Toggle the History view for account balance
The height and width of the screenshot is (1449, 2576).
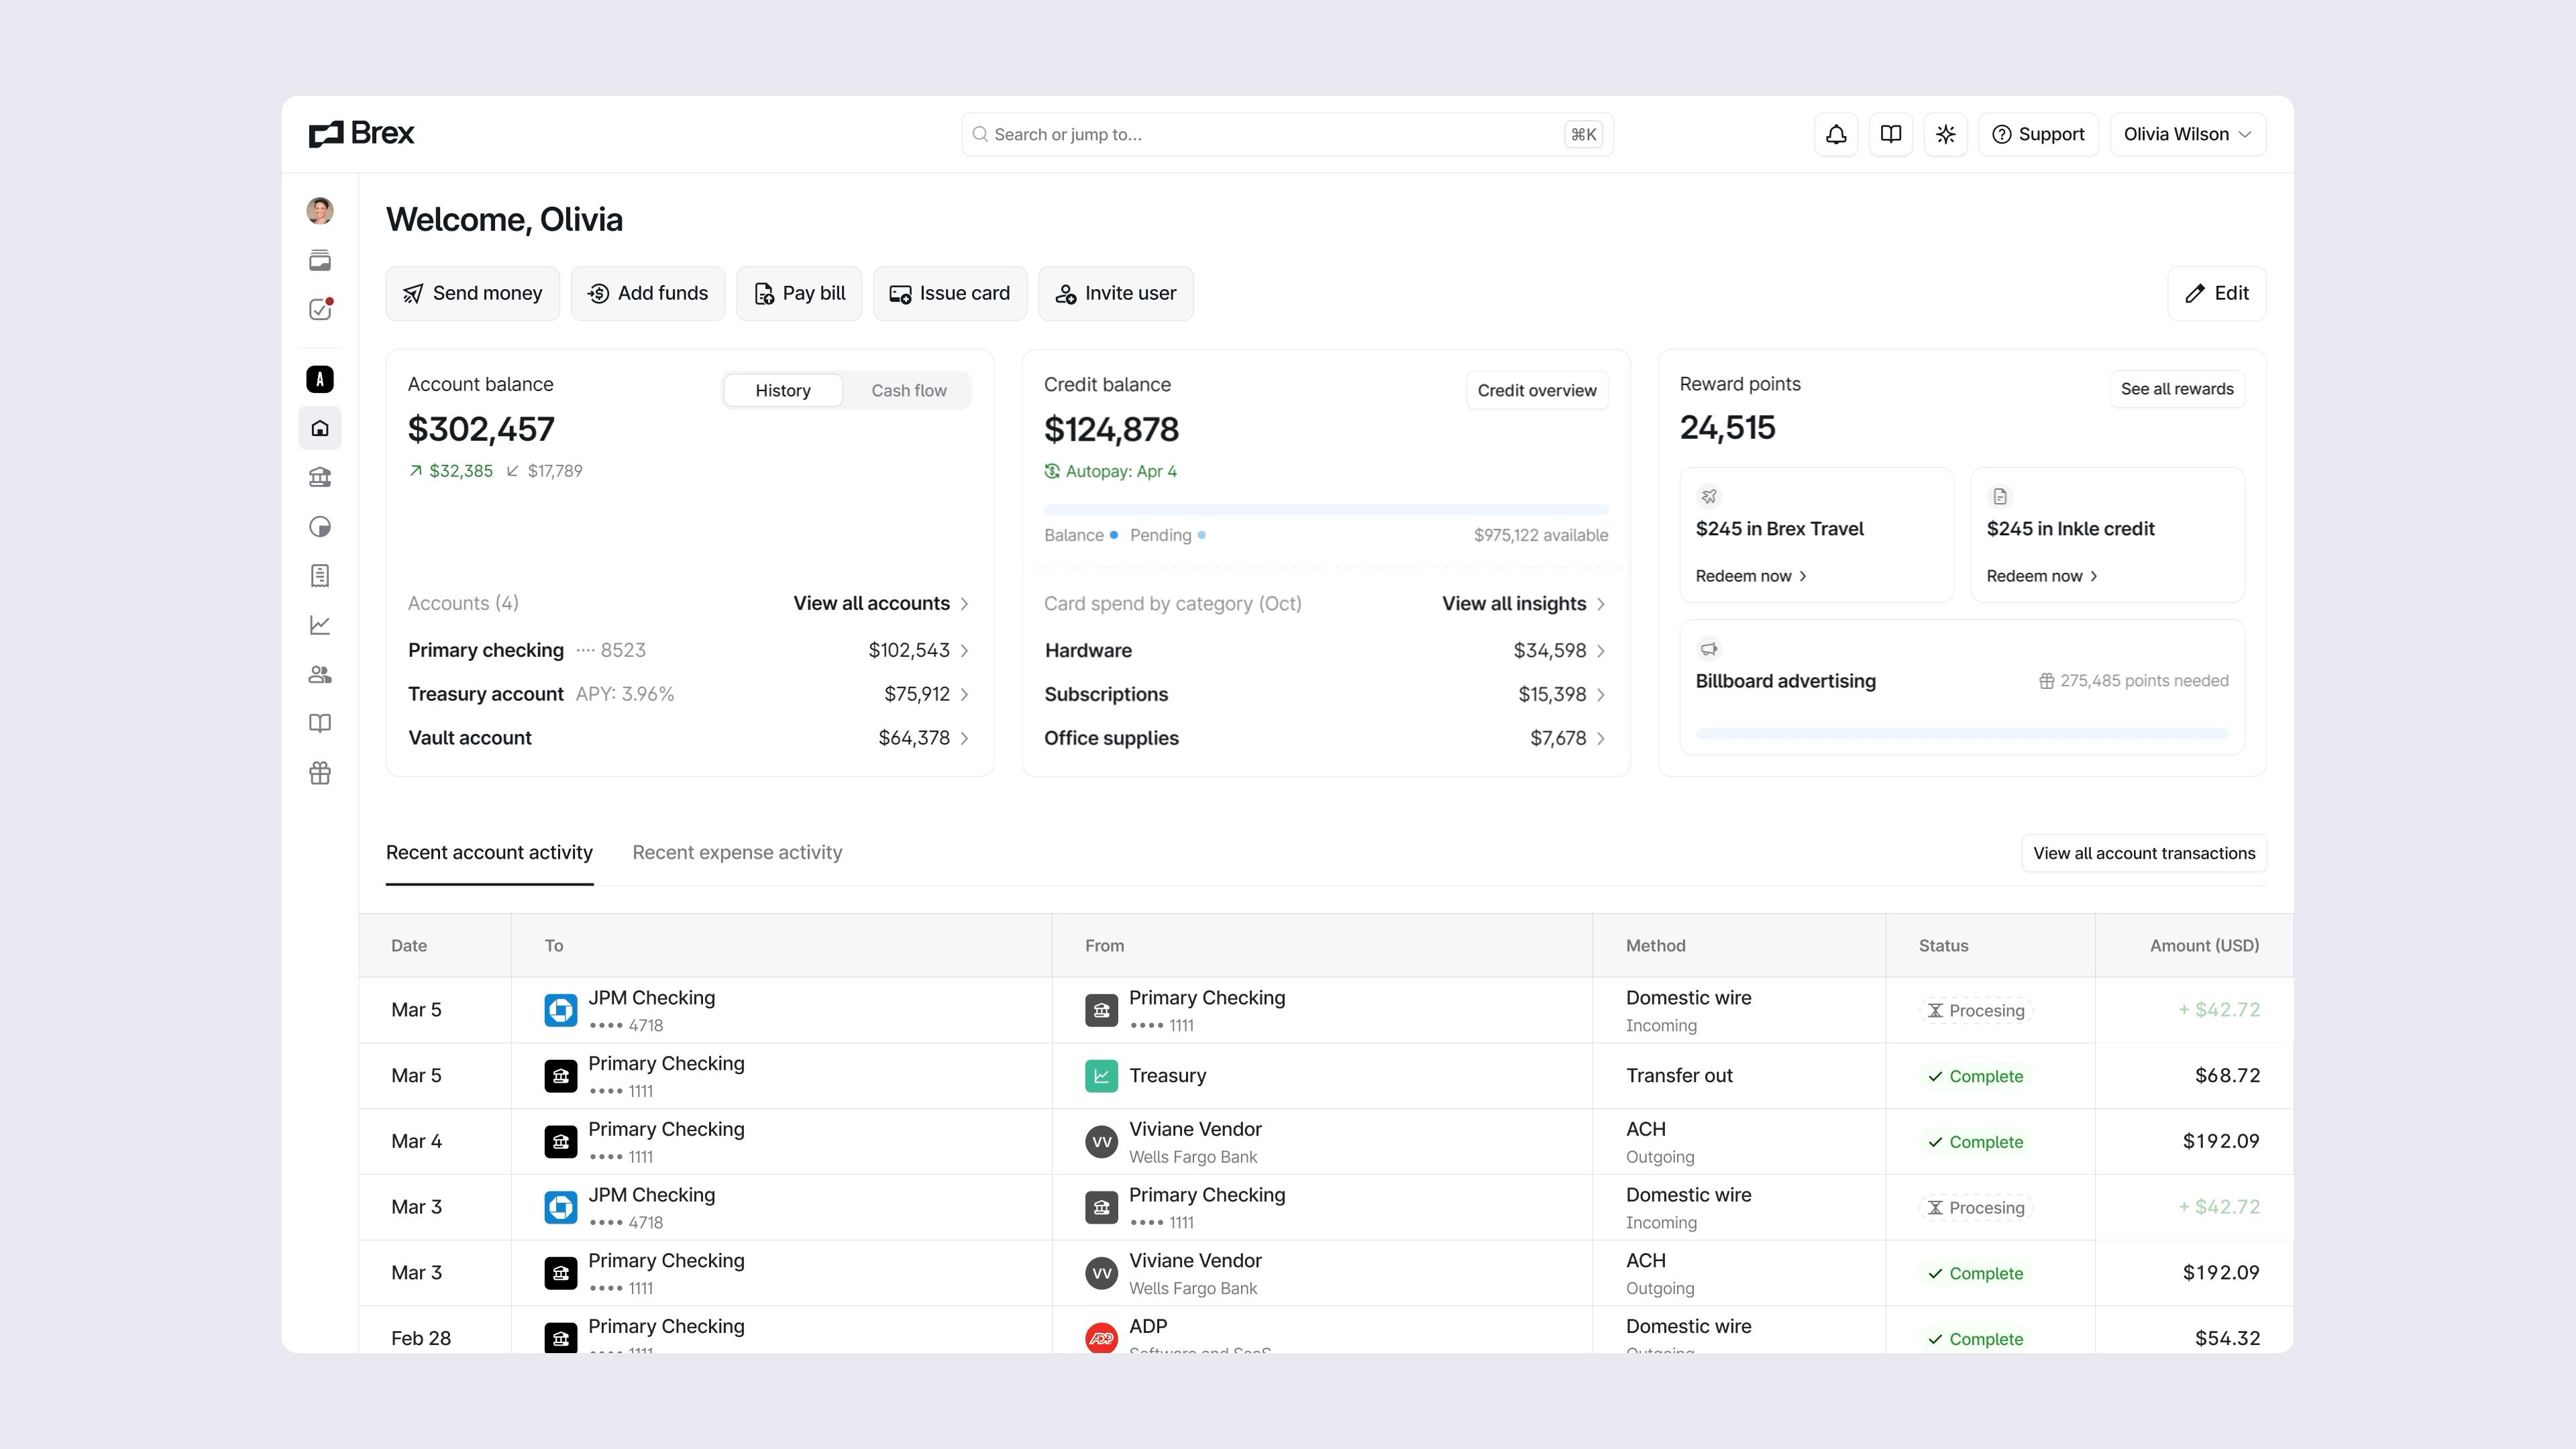(x=783, y=390)
